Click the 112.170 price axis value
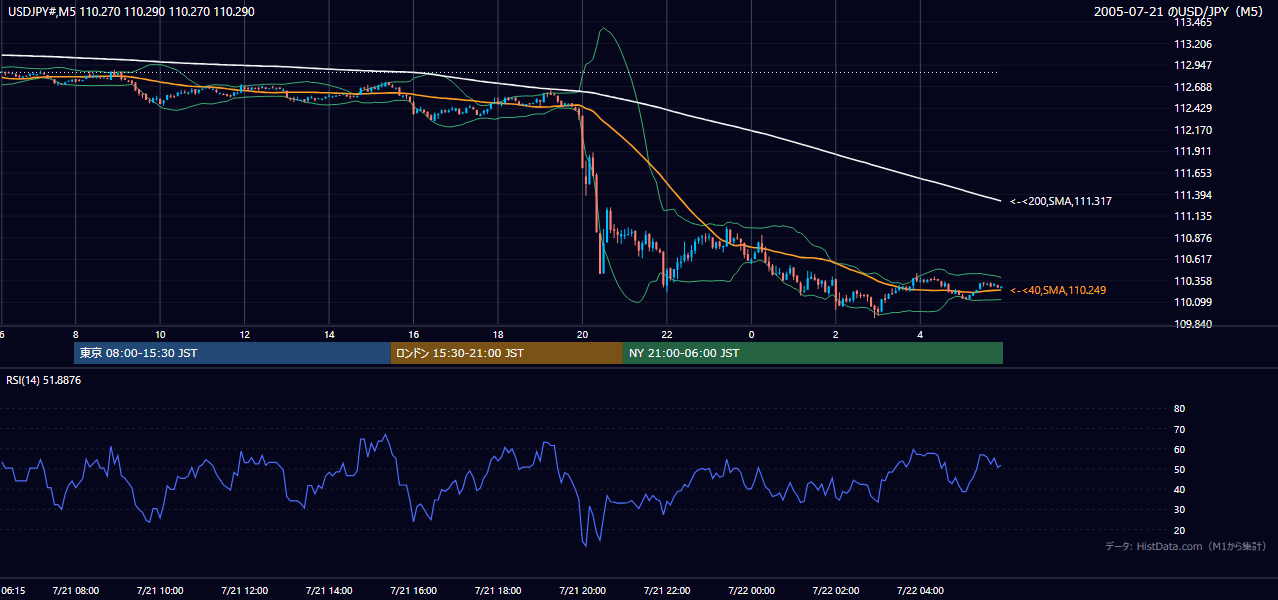The height and width of the screenshot is (600, 1278). click(1193, 130)
